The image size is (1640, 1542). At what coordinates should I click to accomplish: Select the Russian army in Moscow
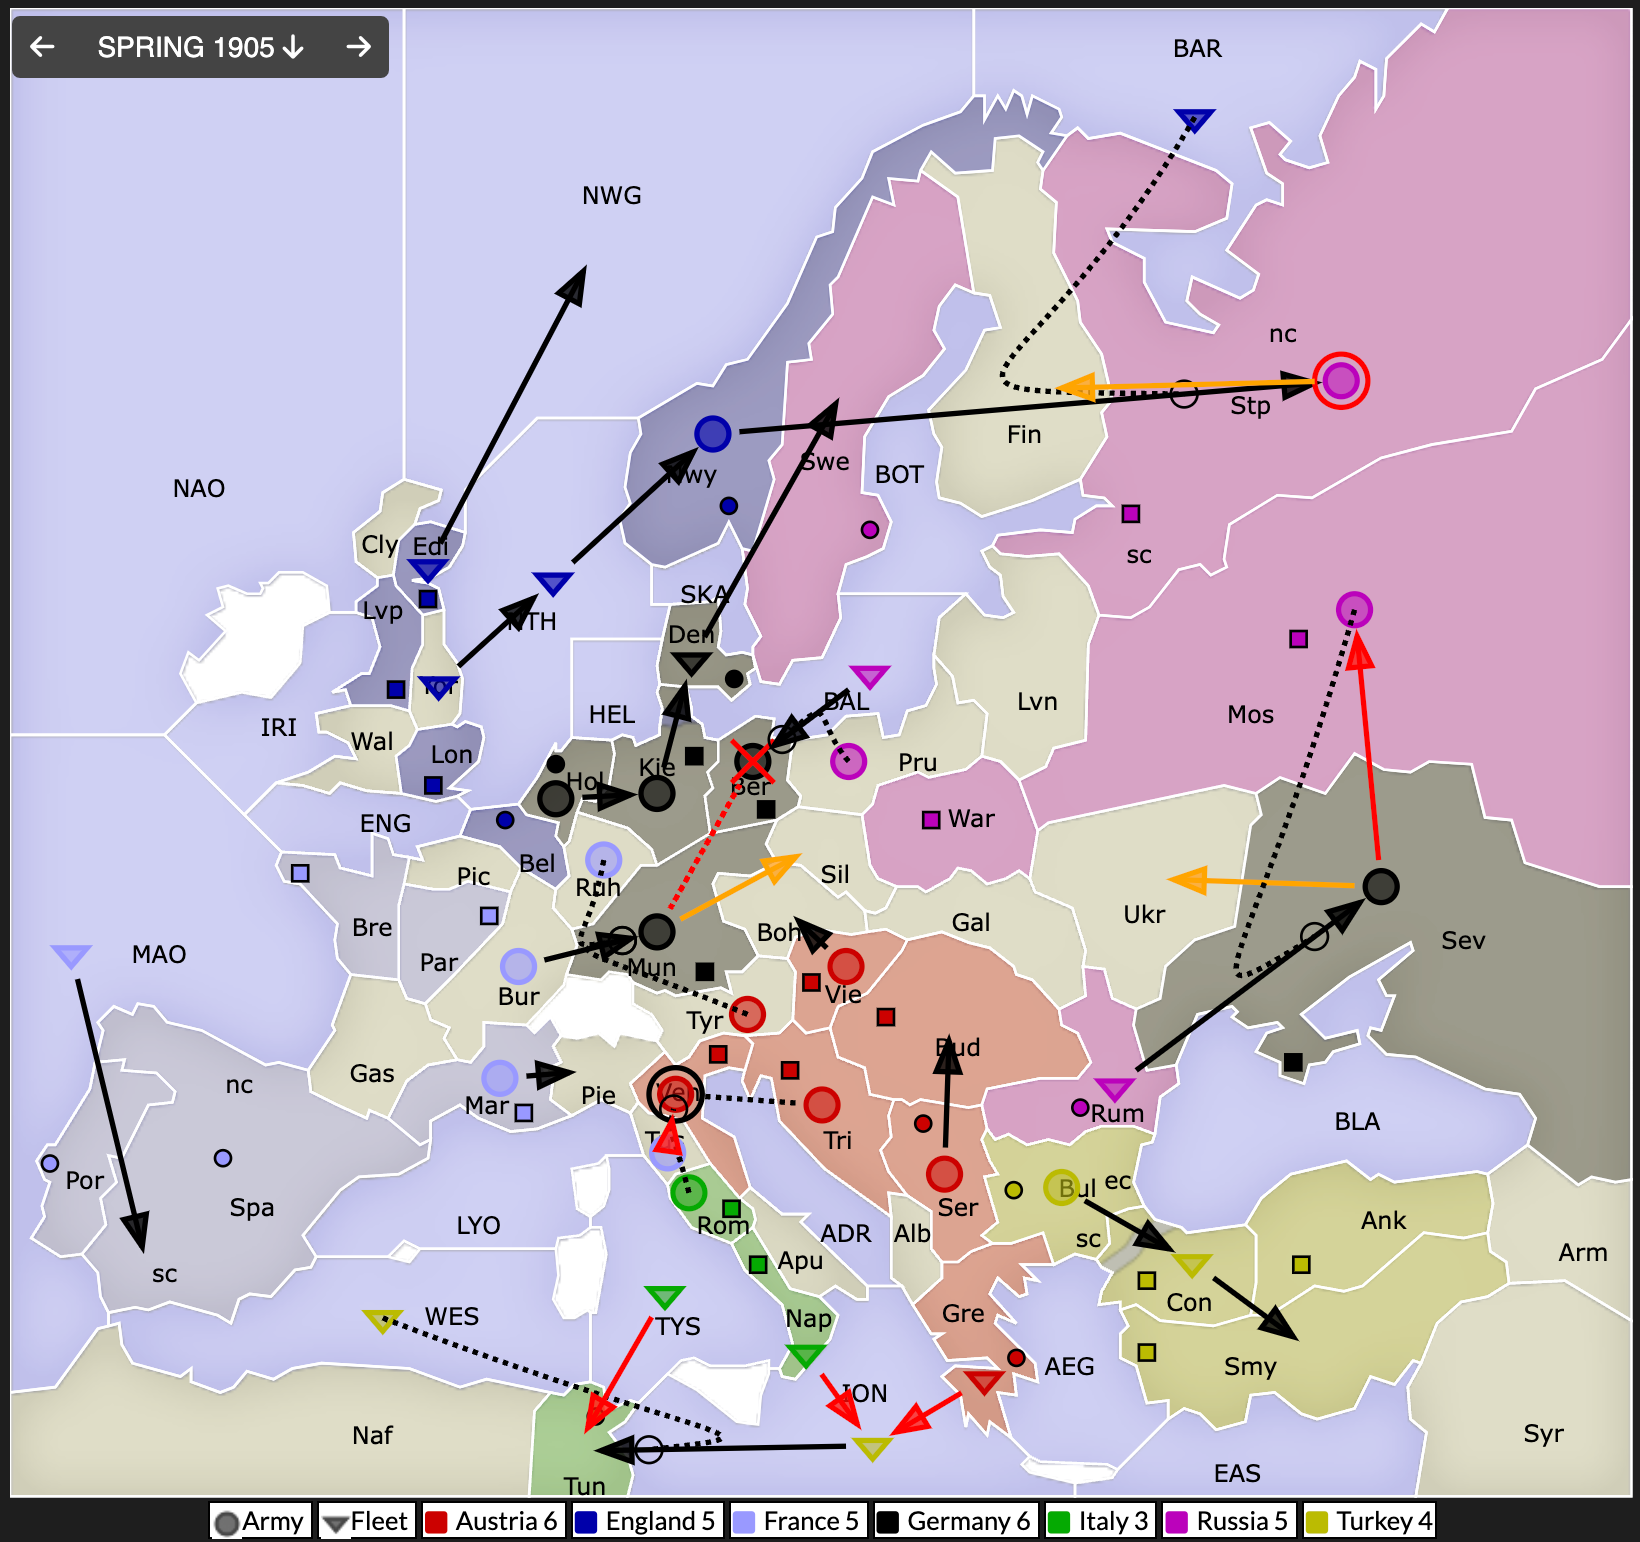(x=1354, y=609)
